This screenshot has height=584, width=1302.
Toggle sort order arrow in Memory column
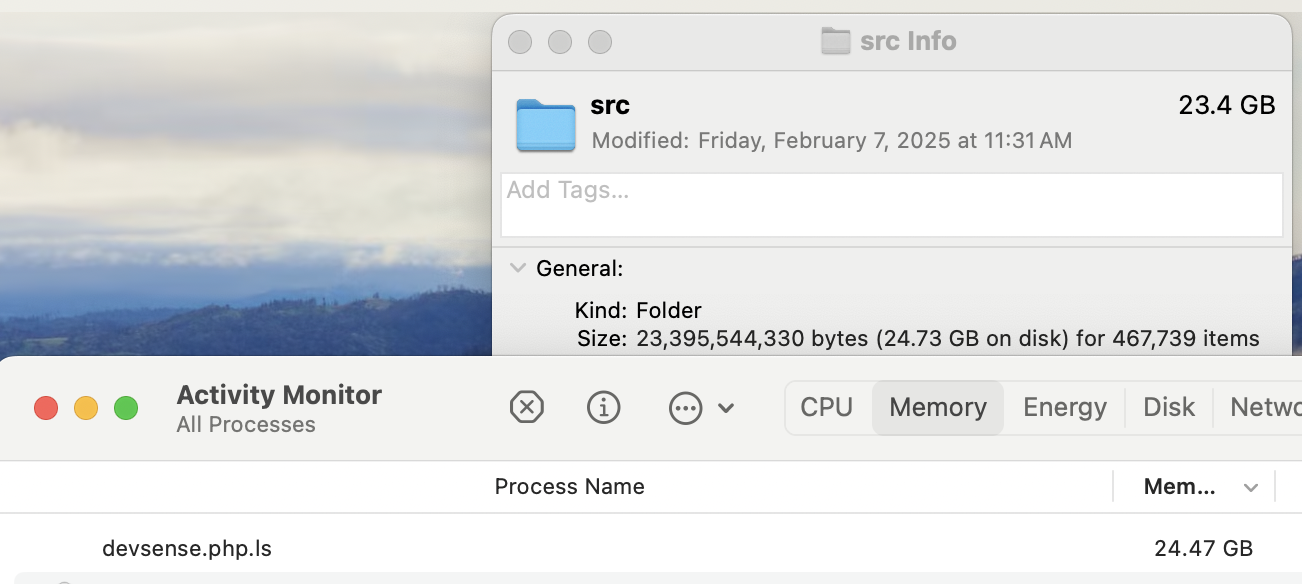pyautogui.click(x=1250, y=487)
